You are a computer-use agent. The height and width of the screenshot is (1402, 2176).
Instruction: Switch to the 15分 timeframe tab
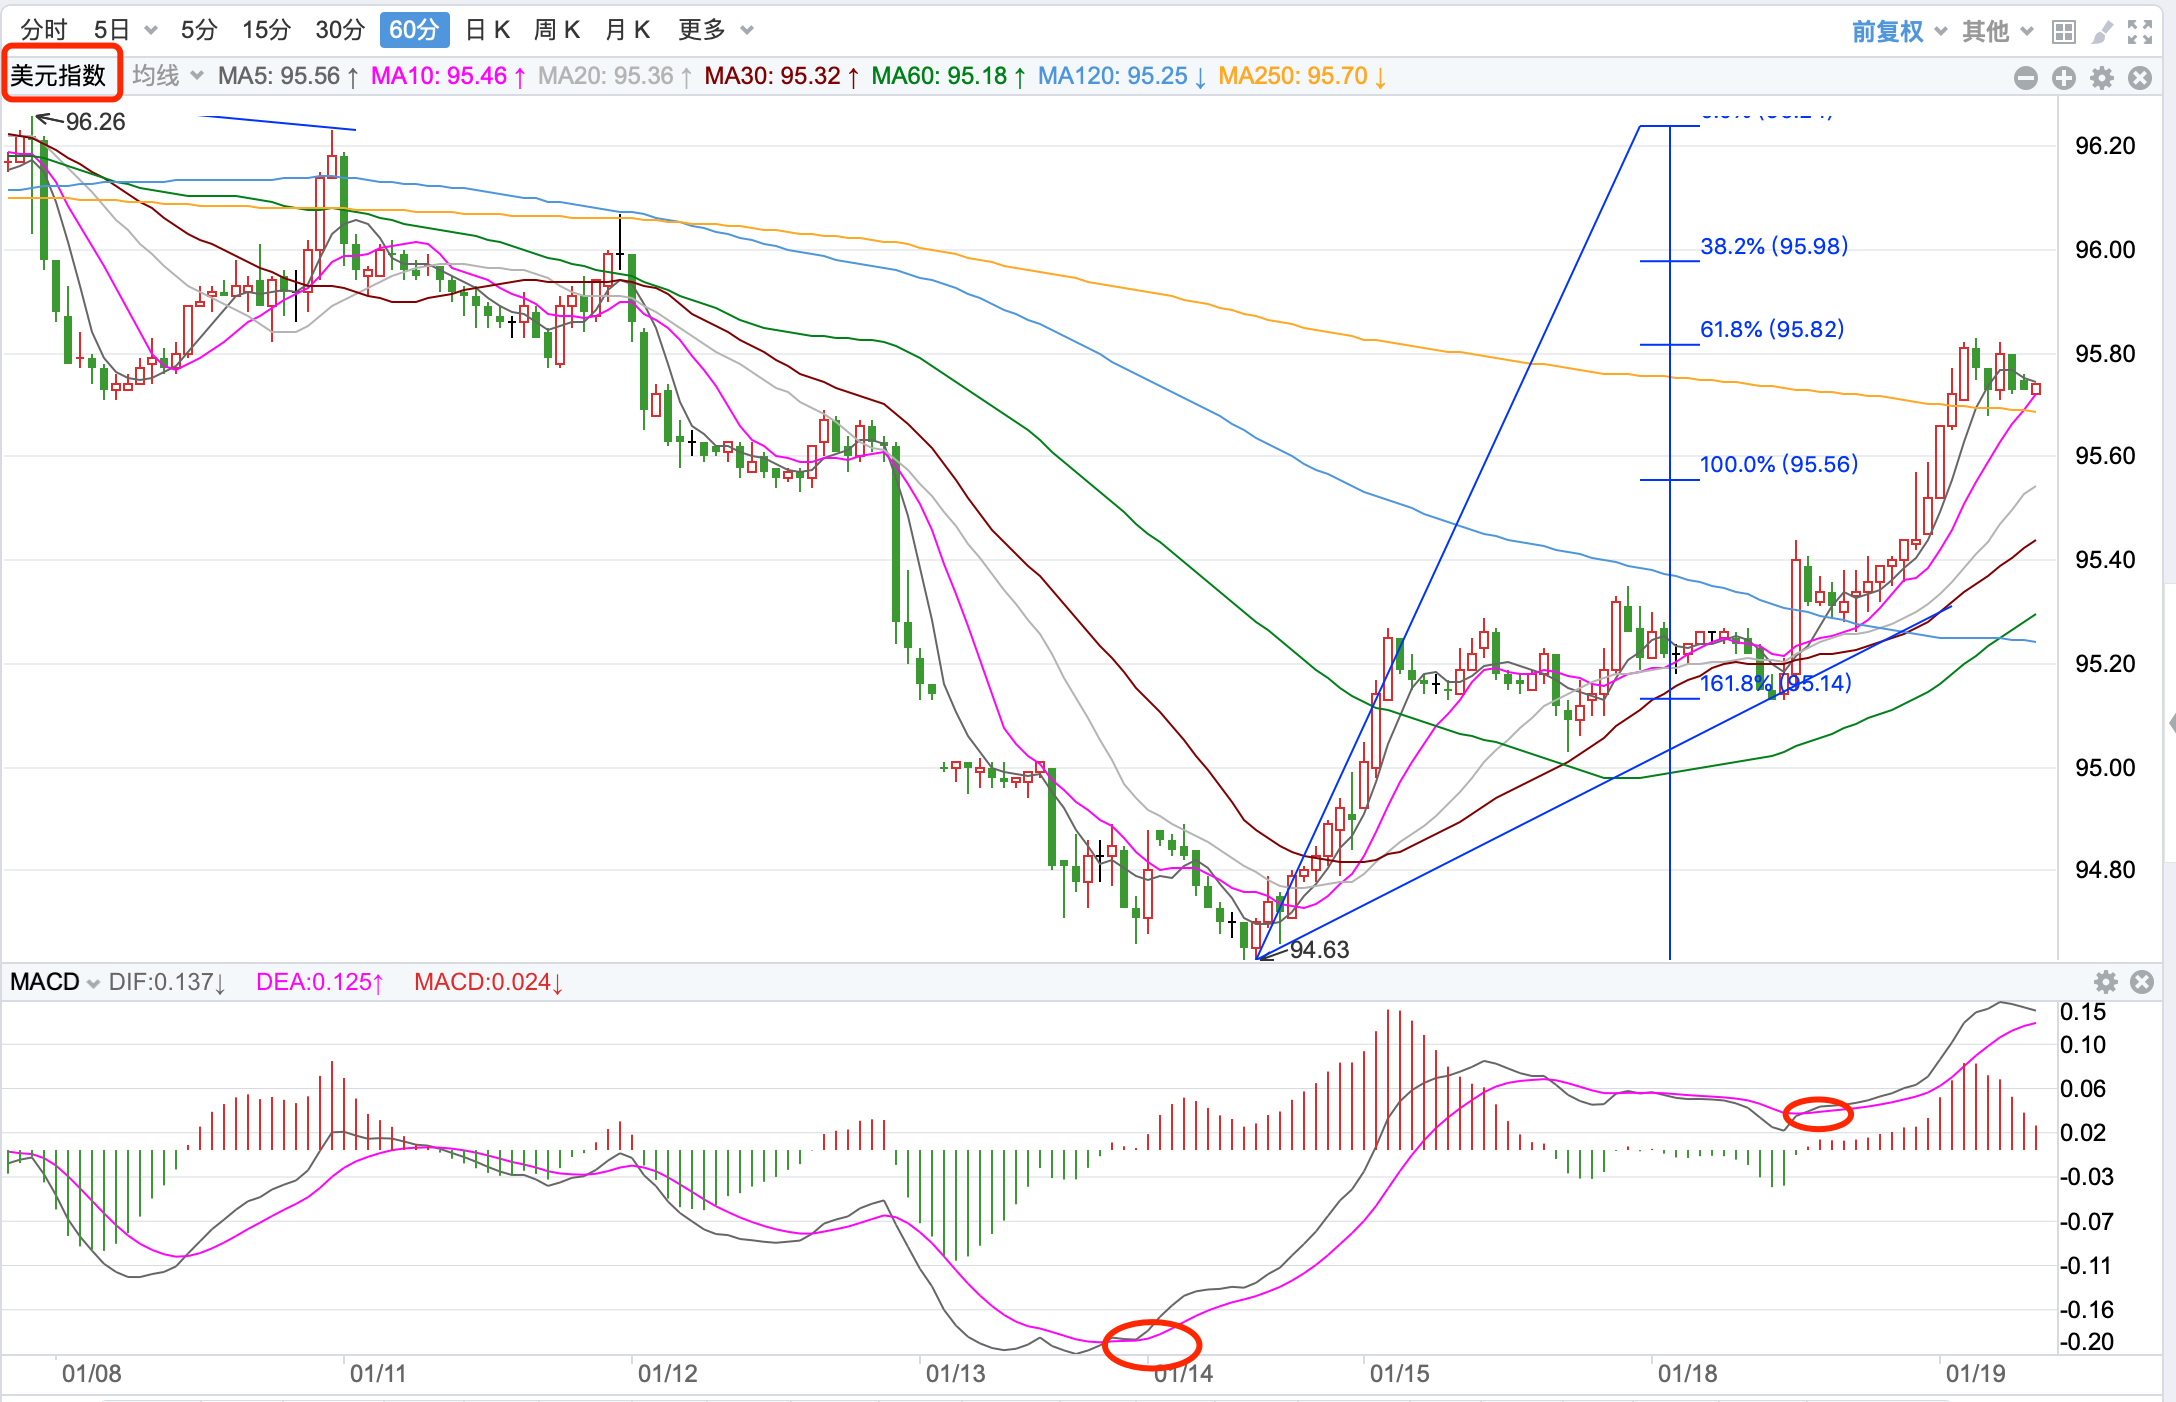pos(266,30)
